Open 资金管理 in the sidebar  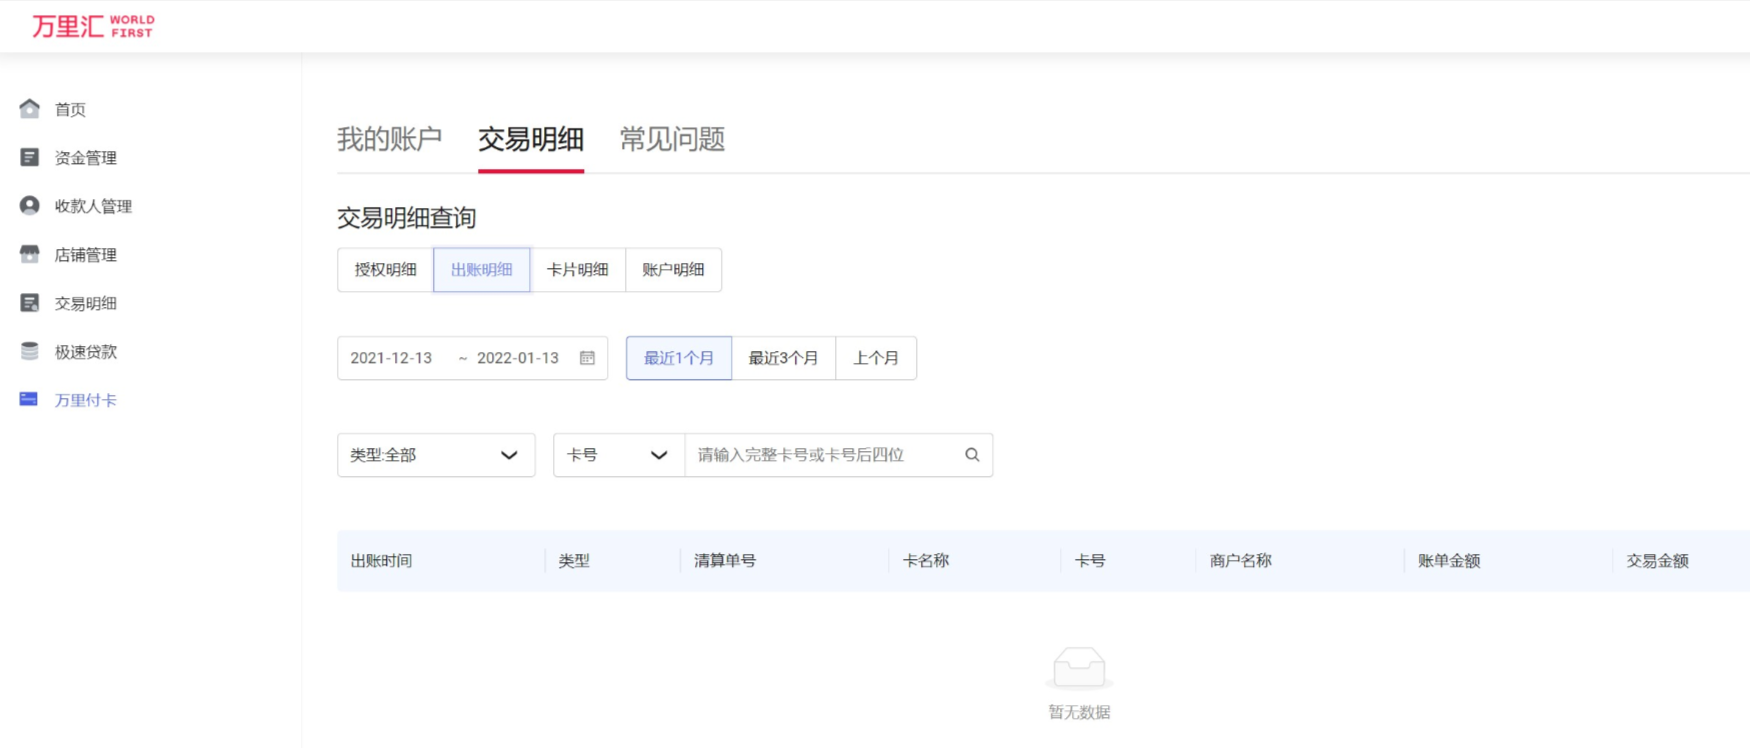click(86, 158)
